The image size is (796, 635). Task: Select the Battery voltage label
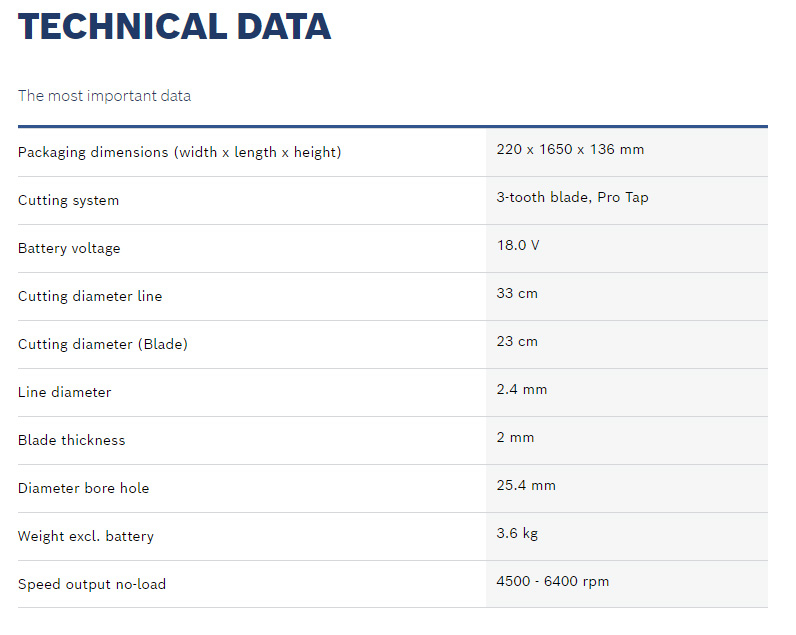69,248
